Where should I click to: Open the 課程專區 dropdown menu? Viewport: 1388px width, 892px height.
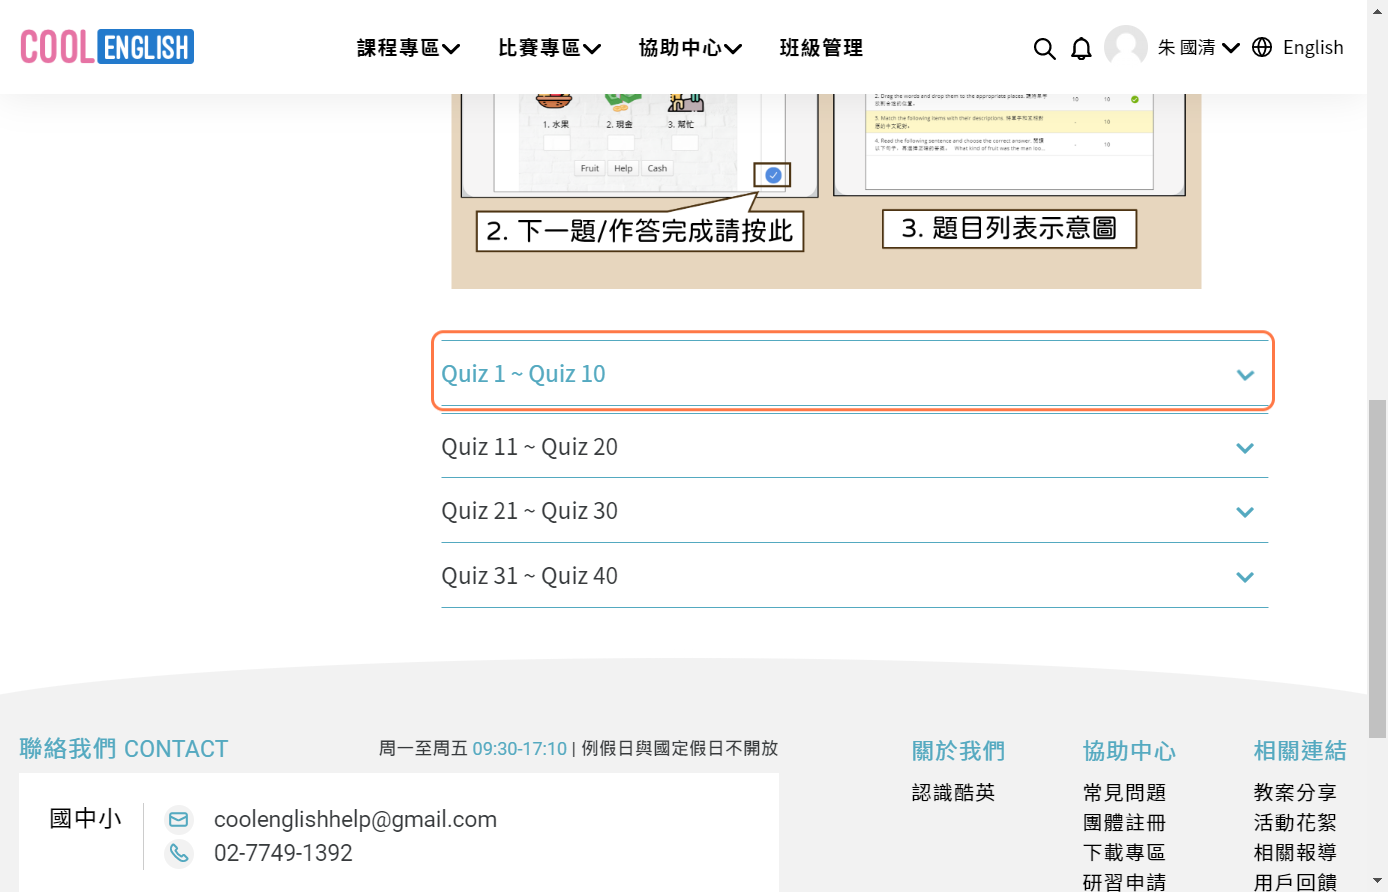408,48
